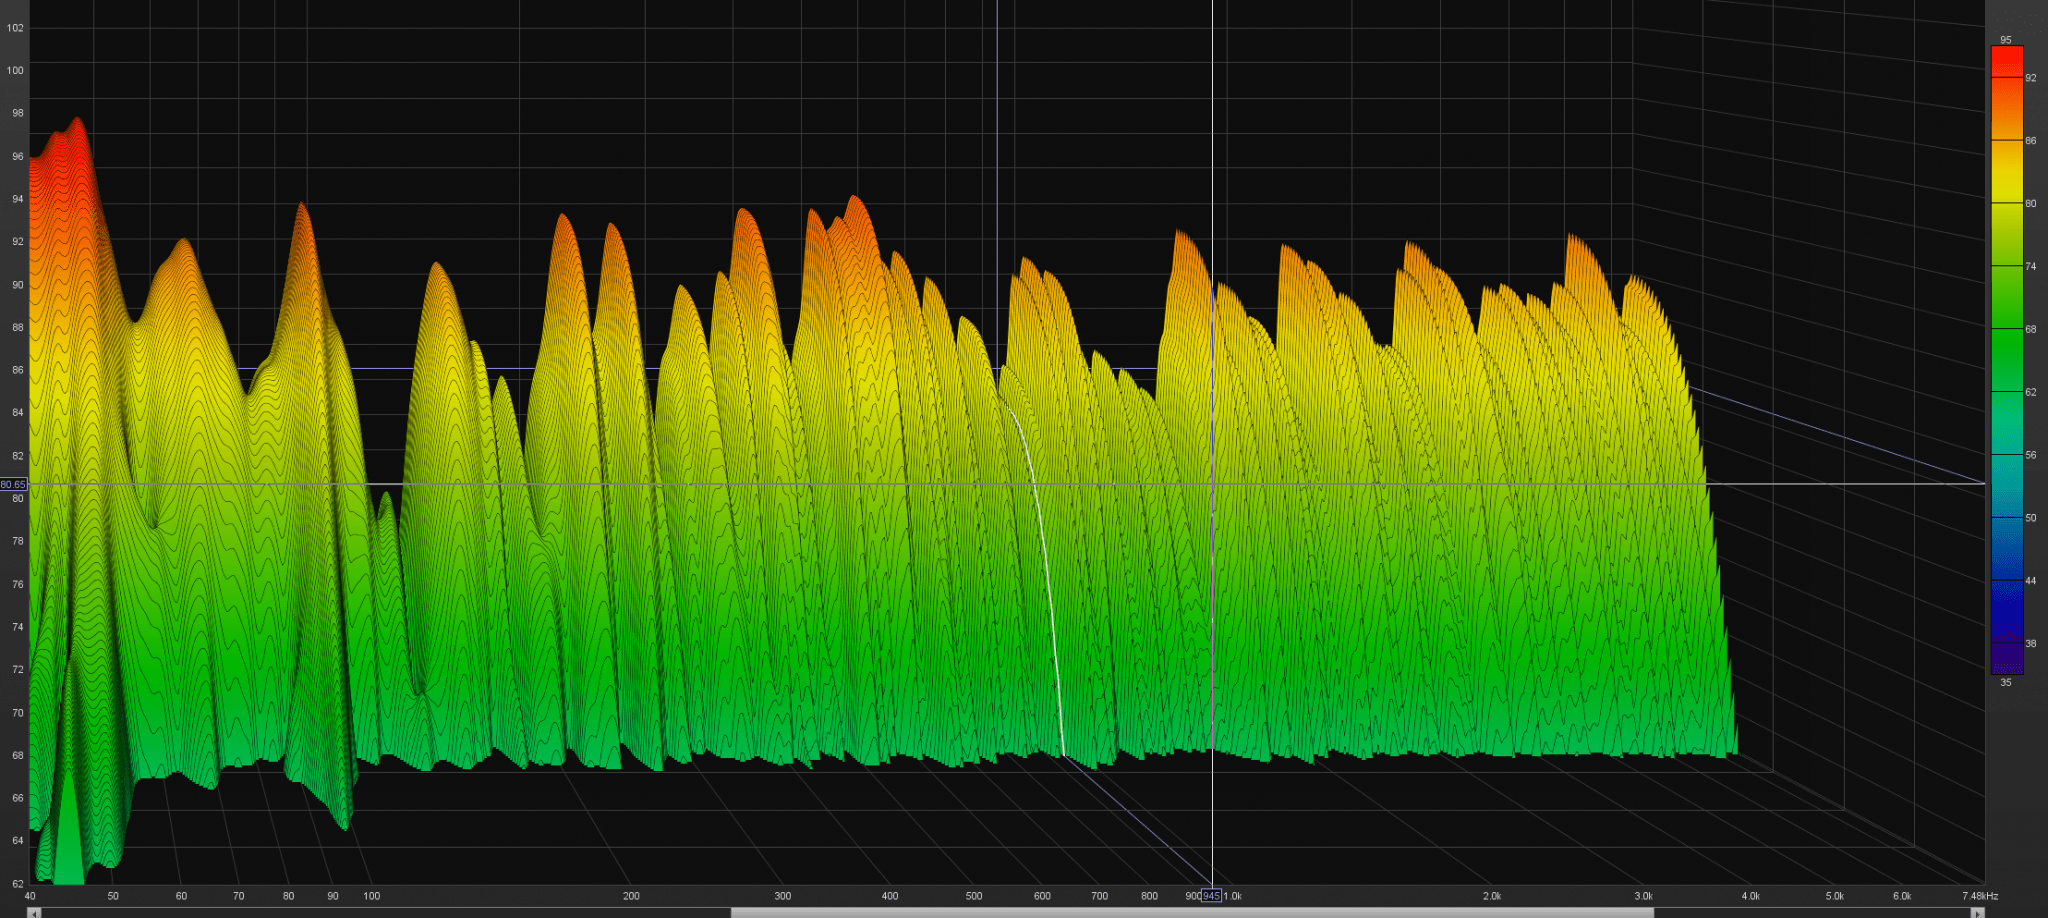Click the 300 frequency axis label

coord(783,896)
